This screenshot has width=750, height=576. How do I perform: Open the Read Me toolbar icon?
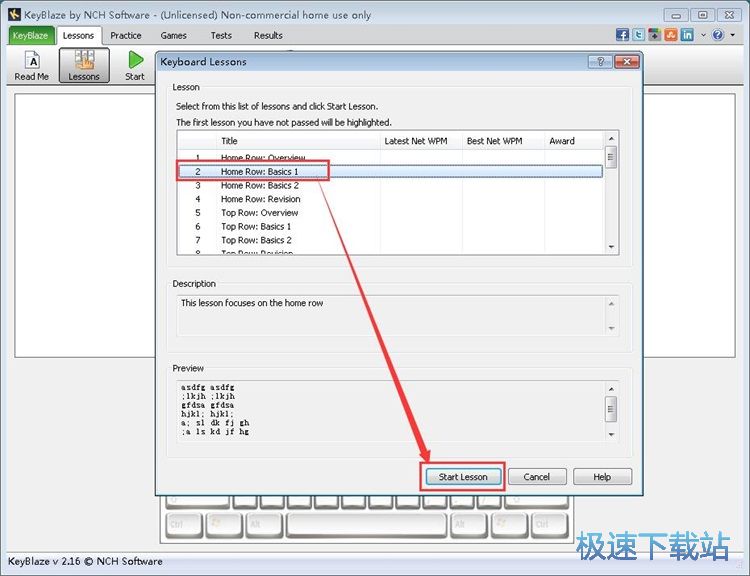32,66
